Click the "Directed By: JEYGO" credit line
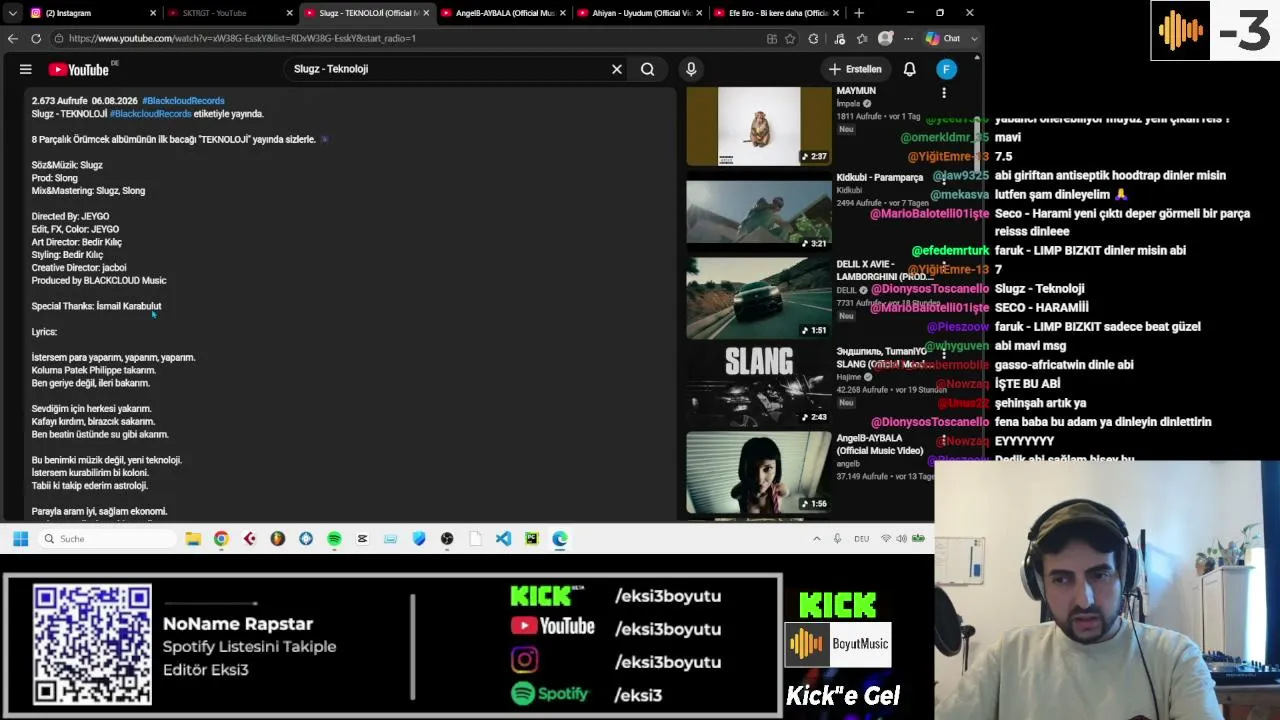 tap(70, 216)
